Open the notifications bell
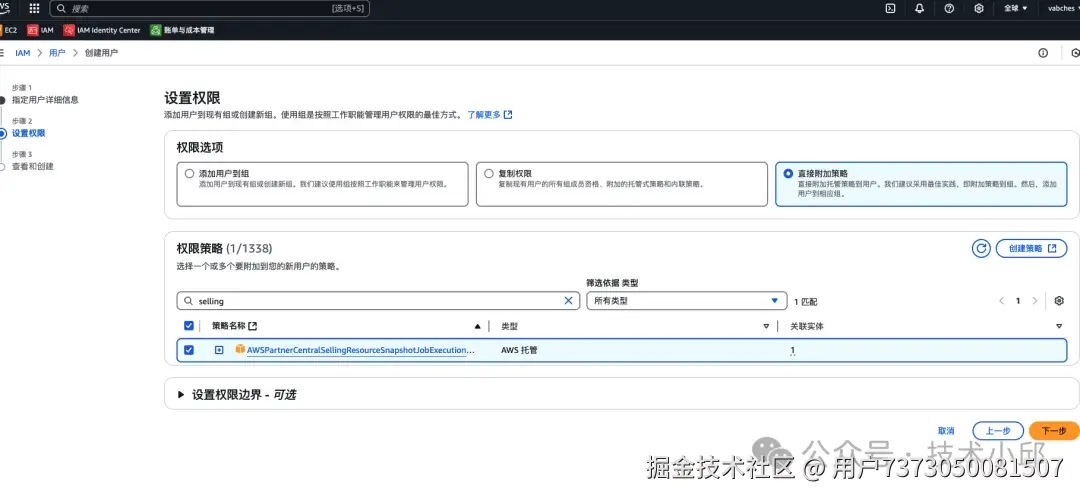 [920, 8]
